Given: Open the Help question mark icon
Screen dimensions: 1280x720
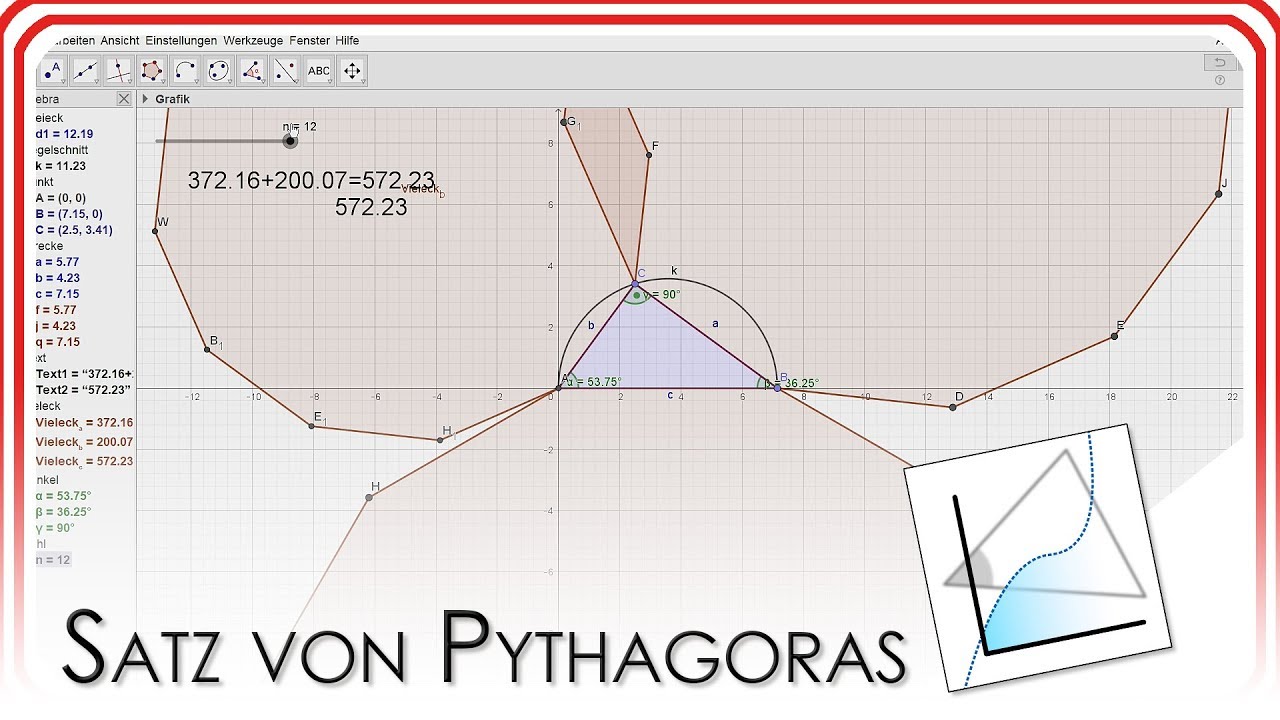Looking at the screenshot, I should (1220, 80).
